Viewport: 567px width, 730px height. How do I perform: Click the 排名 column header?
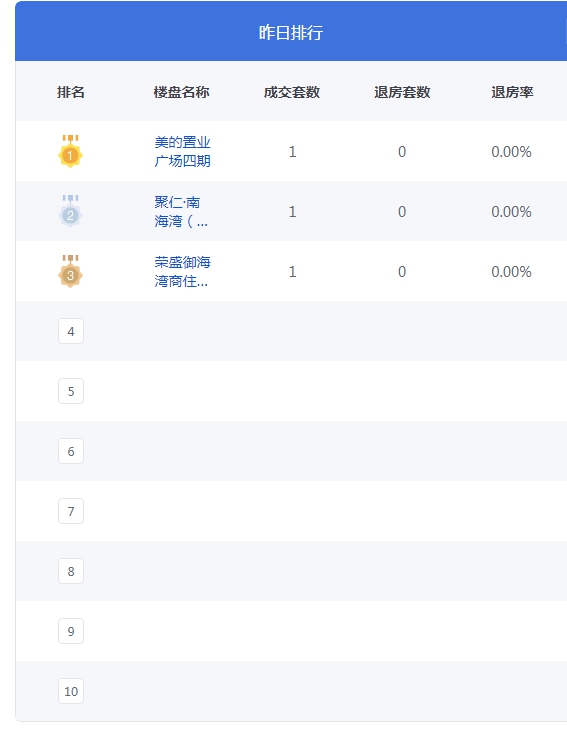[x=71, y=92]
